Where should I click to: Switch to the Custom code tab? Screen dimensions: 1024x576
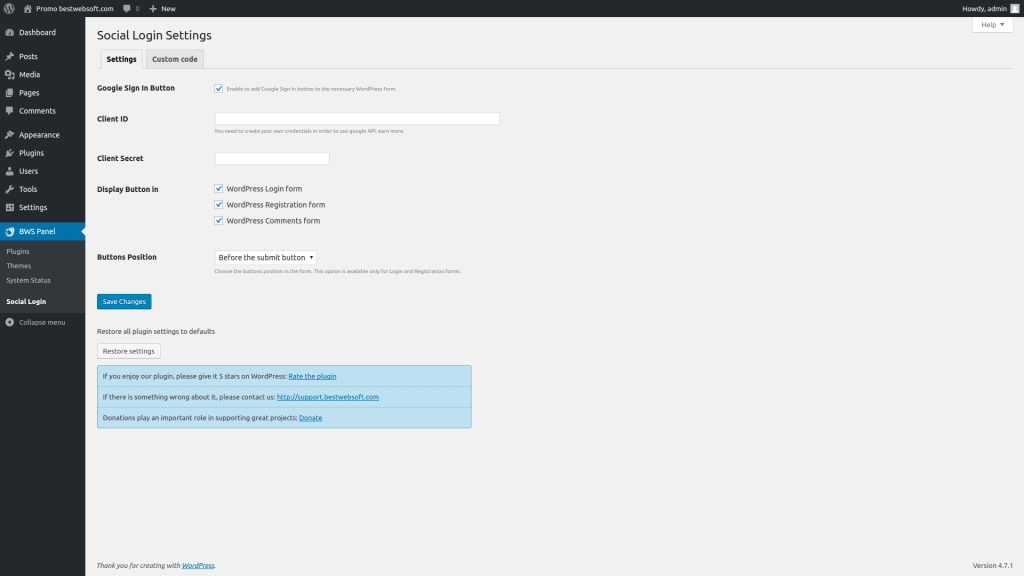pos(174,59)
